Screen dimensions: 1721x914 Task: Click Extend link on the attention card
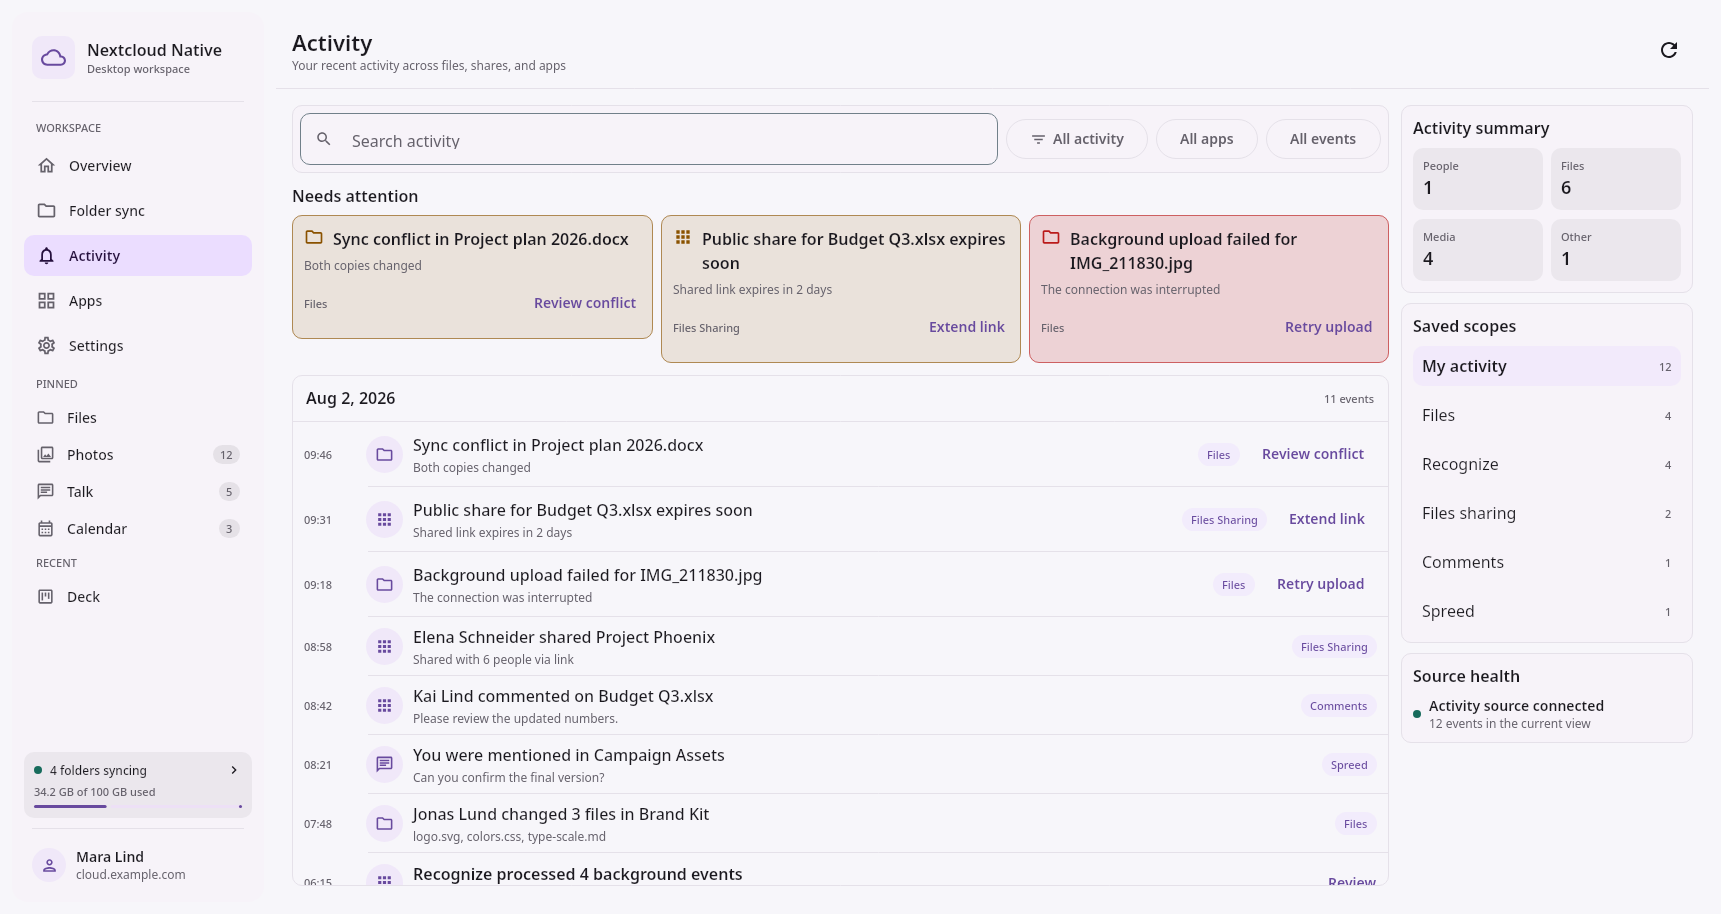967,327
